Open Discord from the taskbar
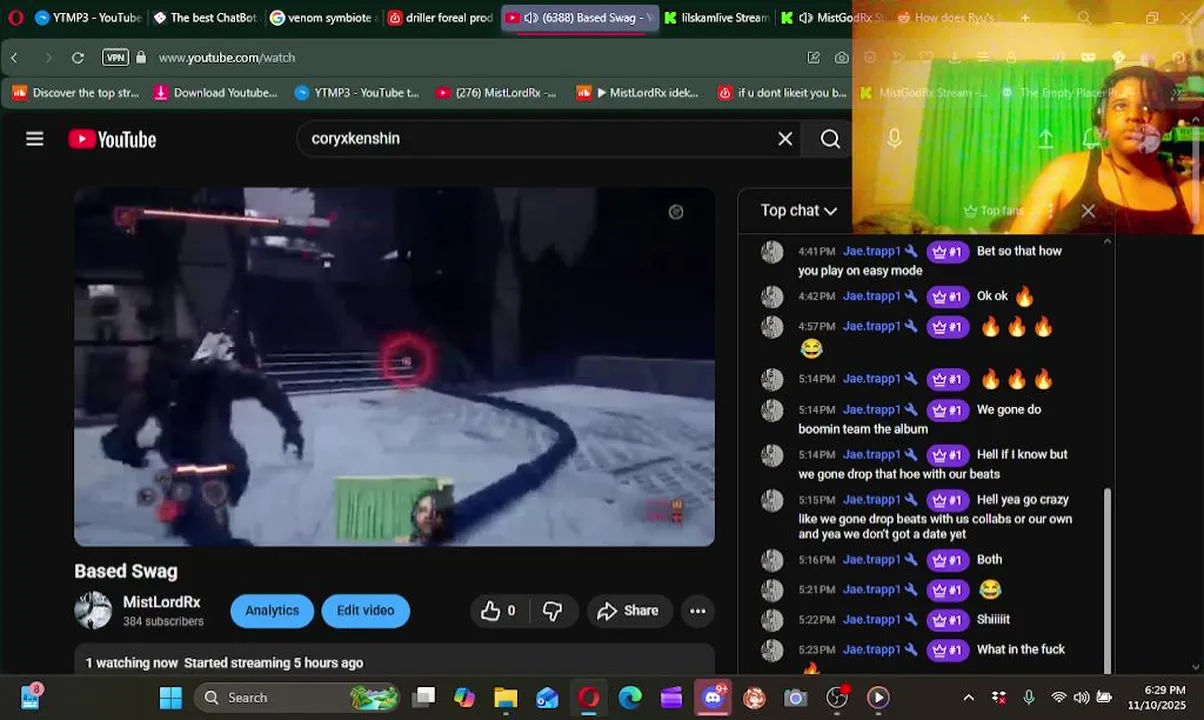The width and height of the screenshot is (1204, 720). [x=713, y=697]
